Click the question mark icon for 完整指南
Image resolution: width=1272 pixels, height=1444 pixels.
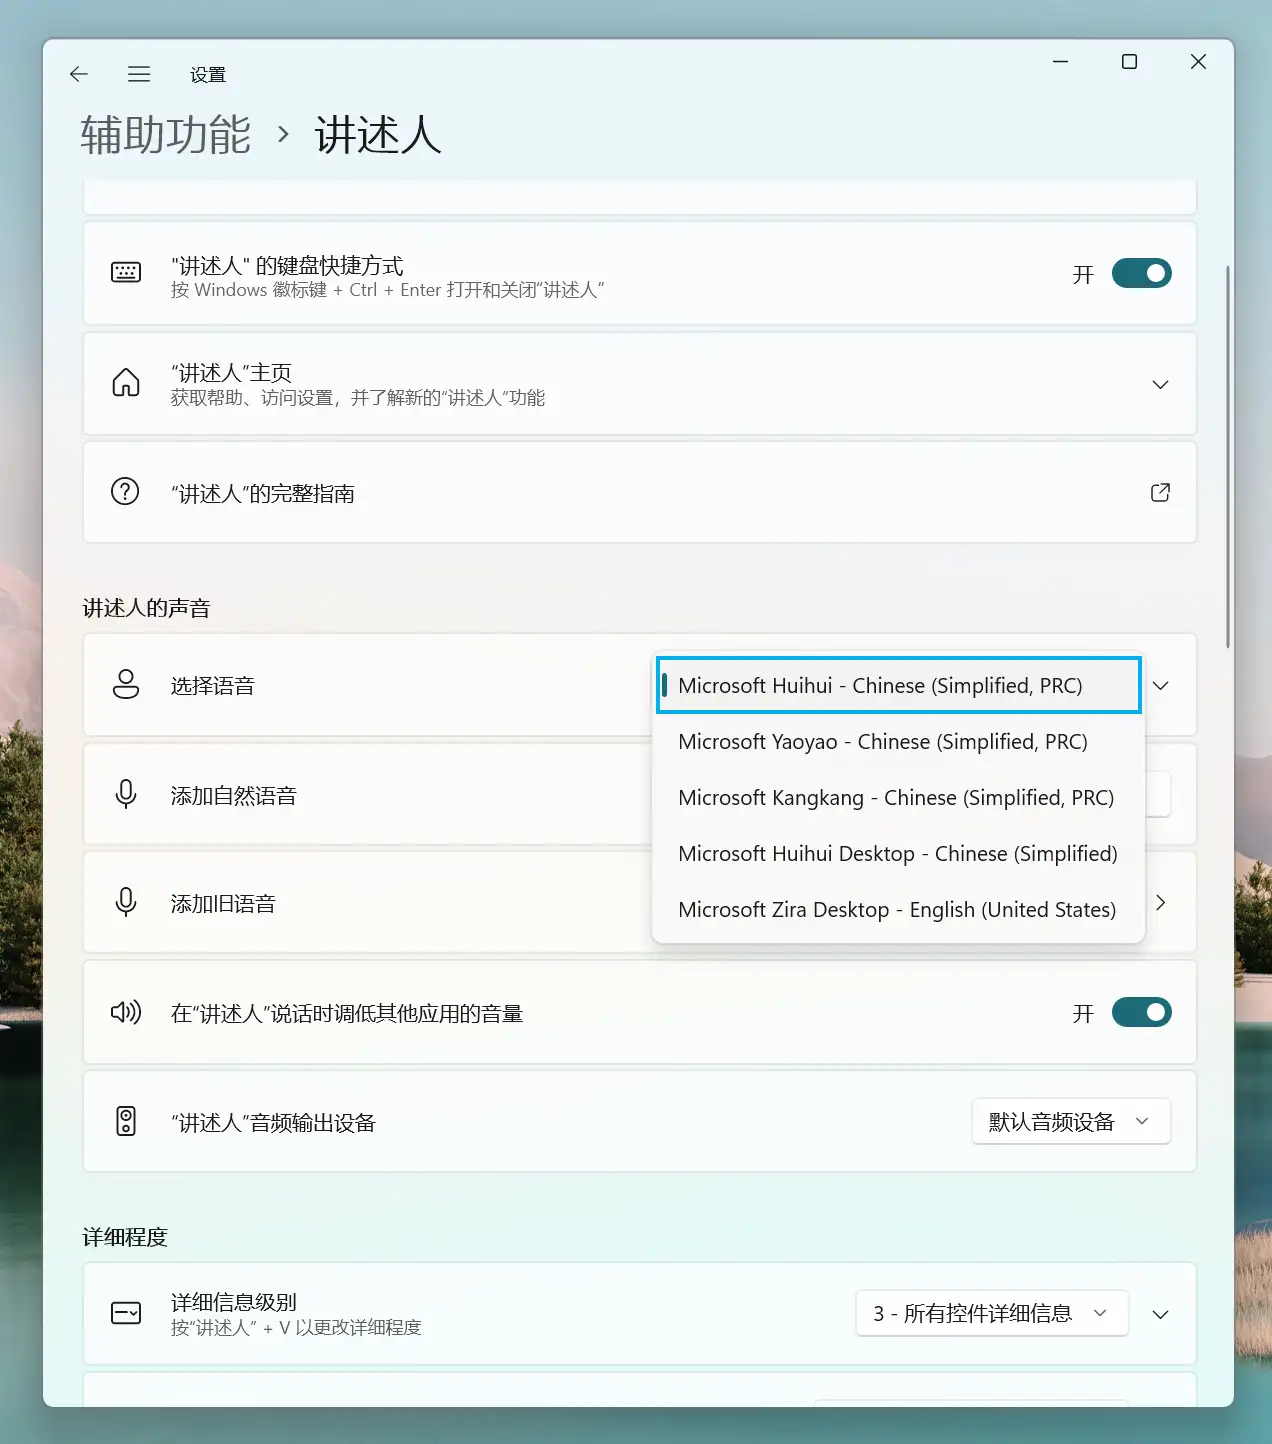click(x=125, y=492)
